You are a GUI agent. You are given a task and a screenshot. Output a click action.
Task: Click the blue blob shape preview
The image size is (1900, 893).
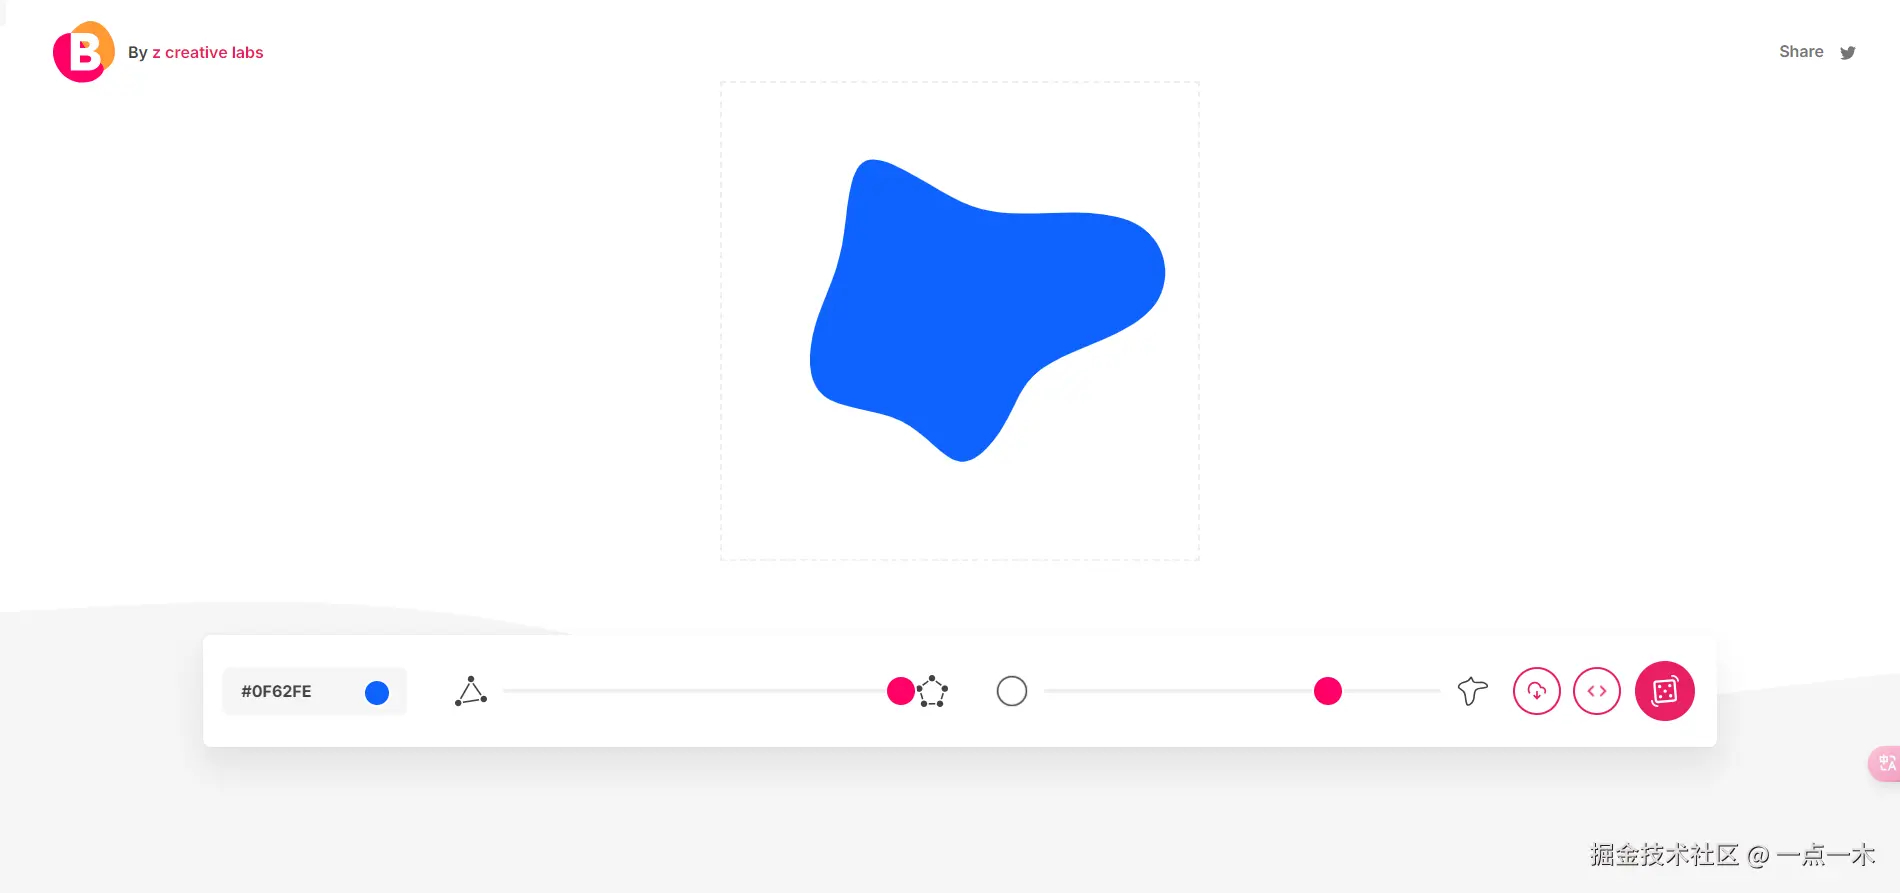click(987, 310)
